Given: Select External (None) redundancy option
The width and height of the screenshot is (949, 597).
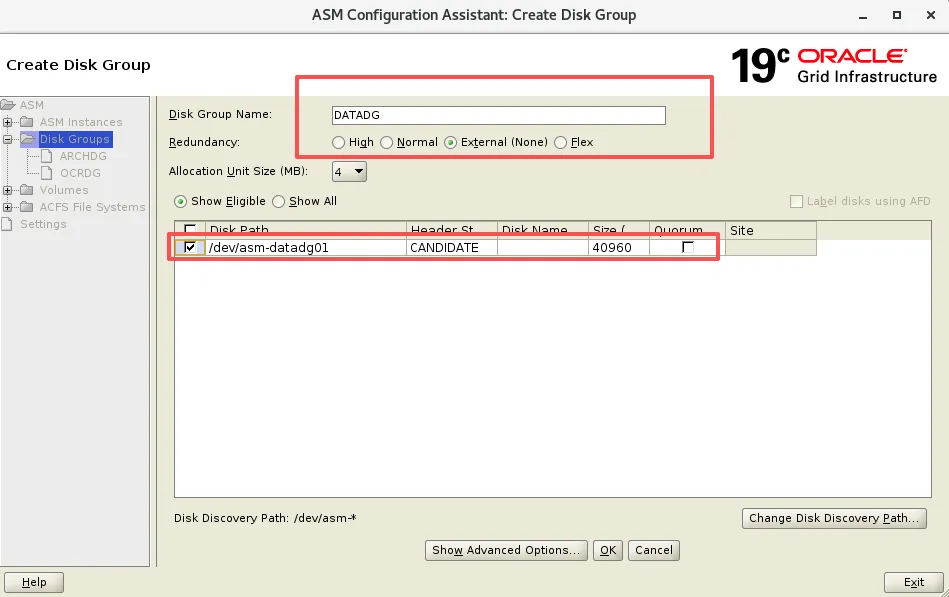Looking at the screenshot, I should [450, 142].
